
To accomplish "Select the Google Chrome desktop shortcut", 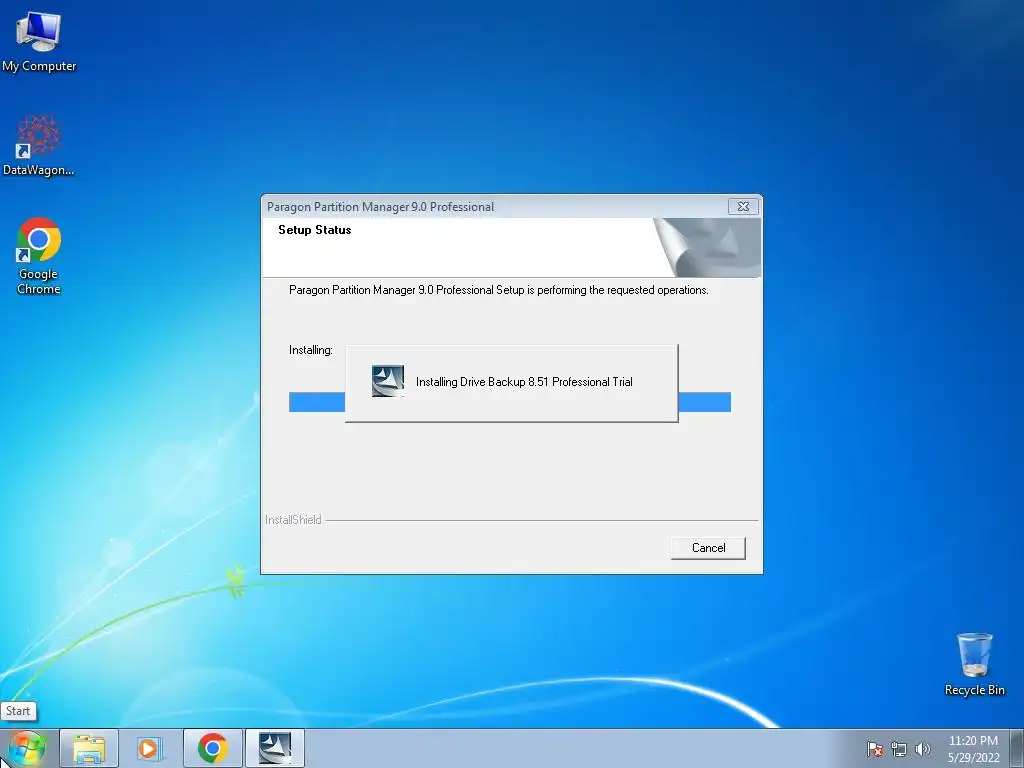I will (39, 256).
